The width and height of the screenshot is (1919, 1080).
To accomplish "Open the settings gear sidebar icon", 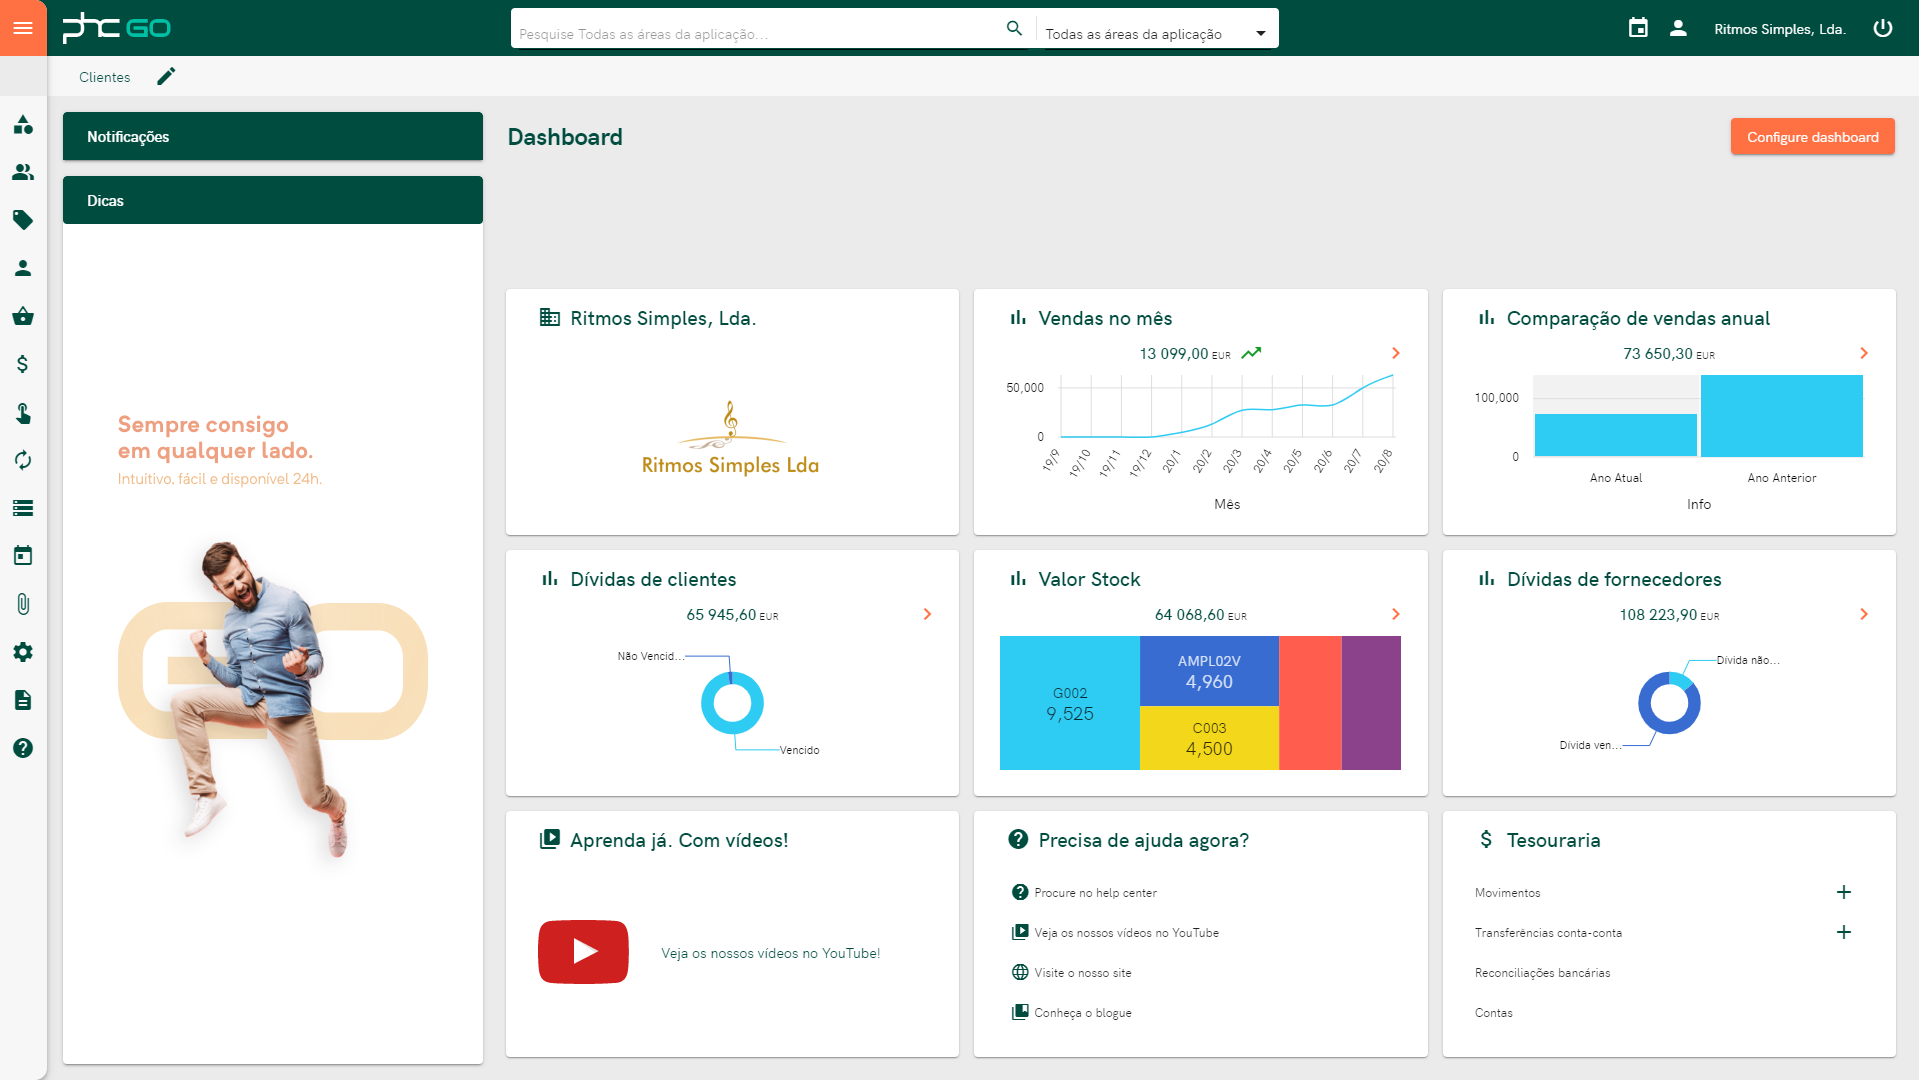I will (x=23, y=652).
